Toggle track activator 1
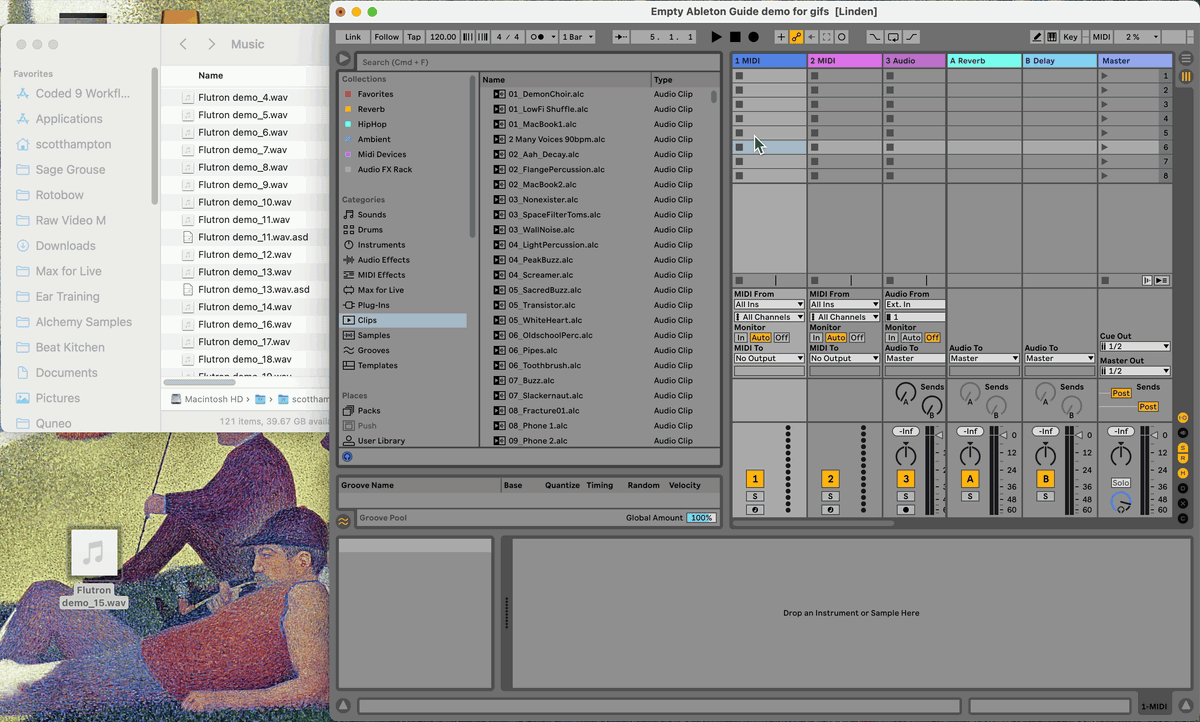Viewport: 1200px width, 722px height. [x=755, y=479]
